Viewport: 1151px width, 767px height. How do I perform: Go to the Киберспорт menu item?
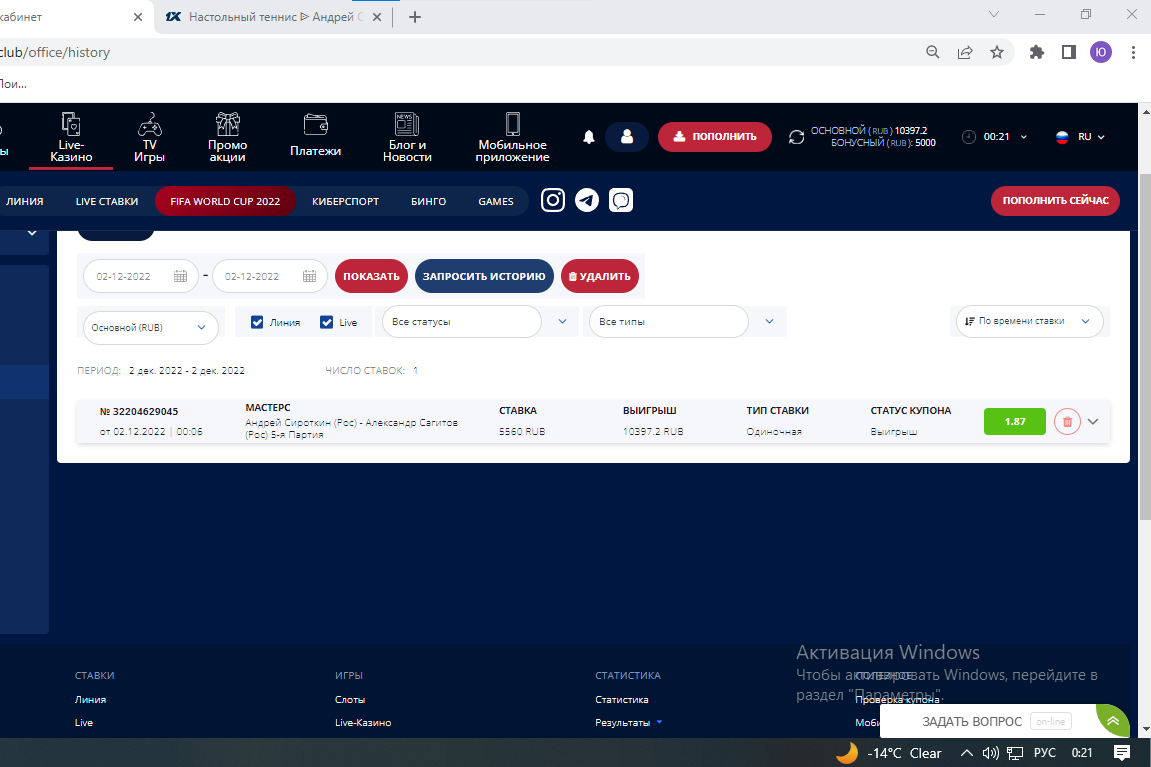point(345,201)
